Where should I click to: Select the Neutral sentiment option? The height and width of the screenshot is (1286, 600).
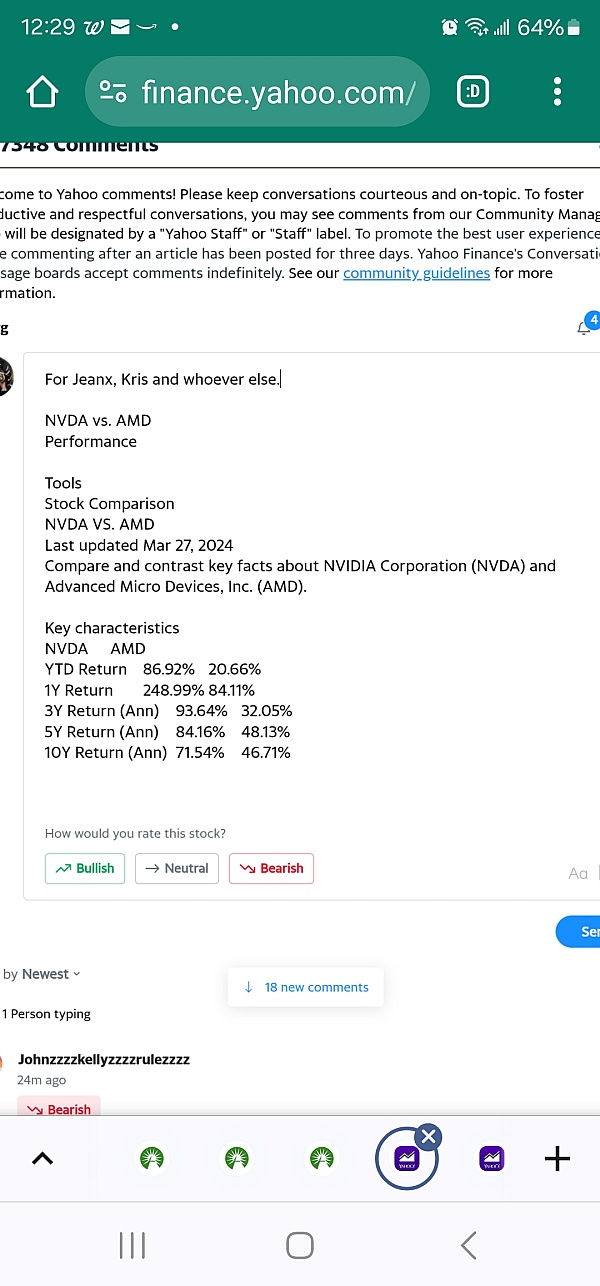click(177, 868)
